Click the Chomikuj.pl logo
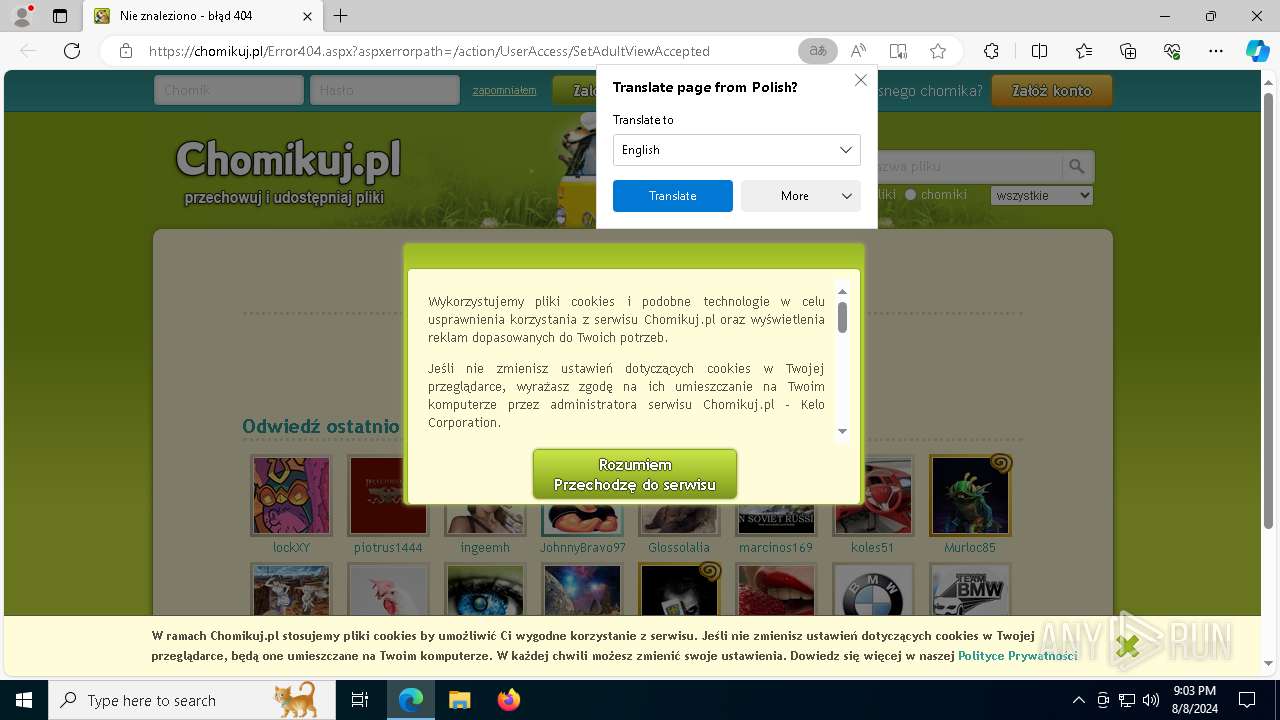 coord(288,159)
